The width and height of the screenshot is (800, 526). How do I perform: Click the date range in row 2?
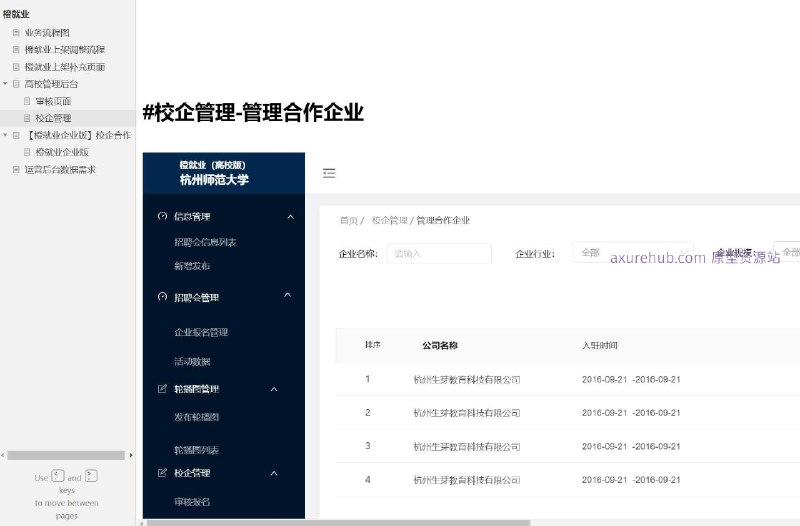[x=631, y=413]
